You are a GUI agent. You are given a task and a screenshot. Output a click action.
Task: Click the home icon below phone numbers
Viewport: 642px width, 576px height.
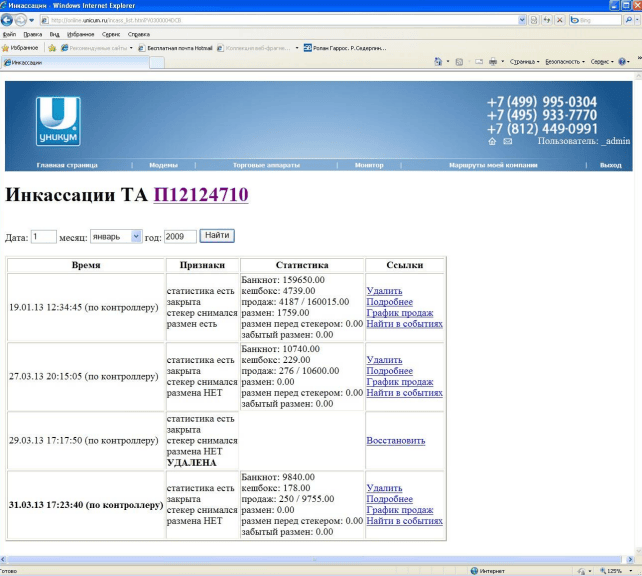click(492, 142)
